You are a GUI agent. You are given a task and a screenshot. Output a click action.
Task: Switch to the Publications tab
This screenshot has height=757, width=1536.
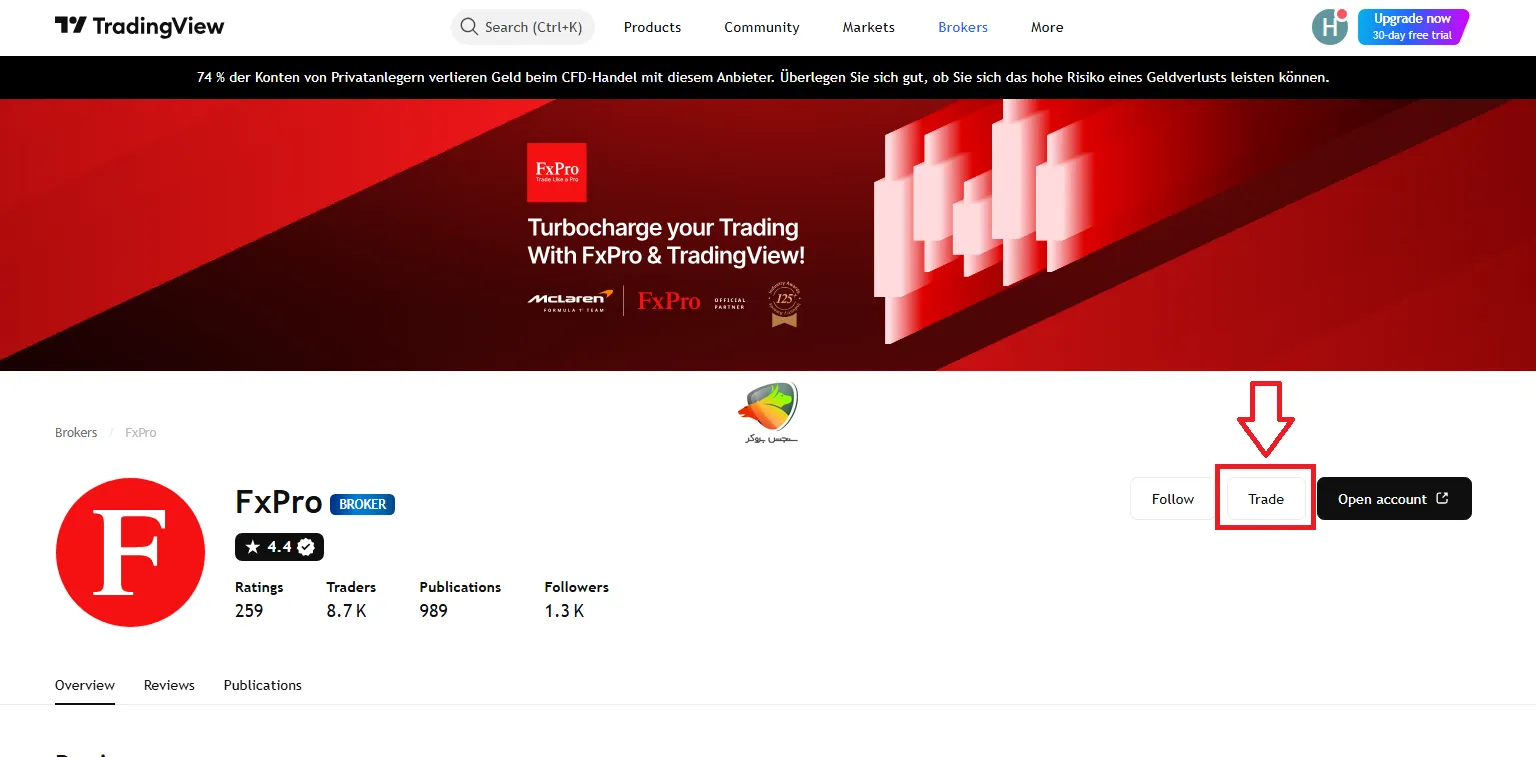click(x=262, y=685)
